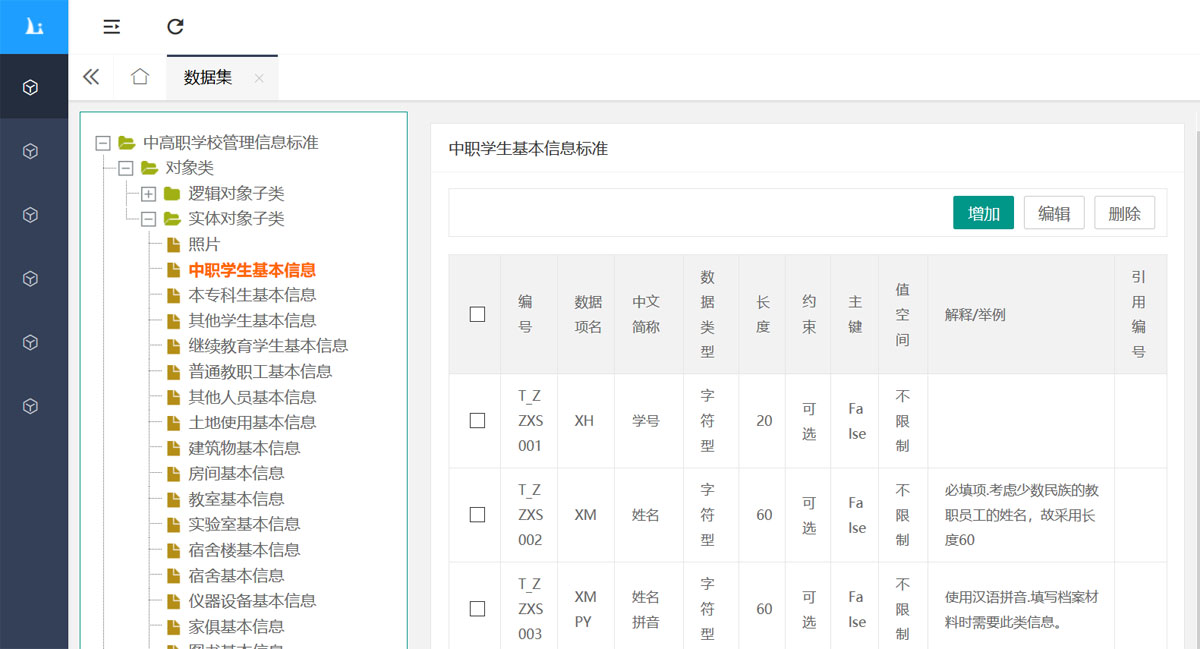Screen dimensions: 1200x649
Task: Toggle the select-all checkbox in table header
Action: [475, 314]
